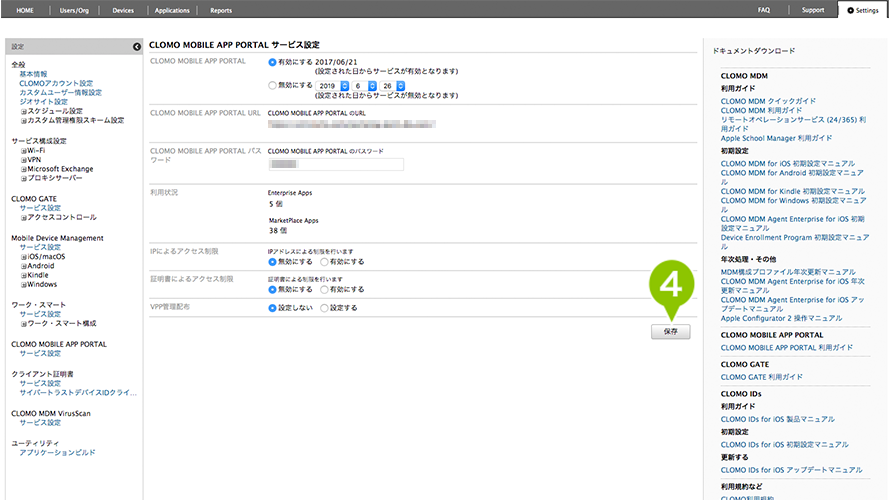
Task: Select 有効にする for CLOMO MOBILE APP PORTAL
Action: (x=272, y=62)
